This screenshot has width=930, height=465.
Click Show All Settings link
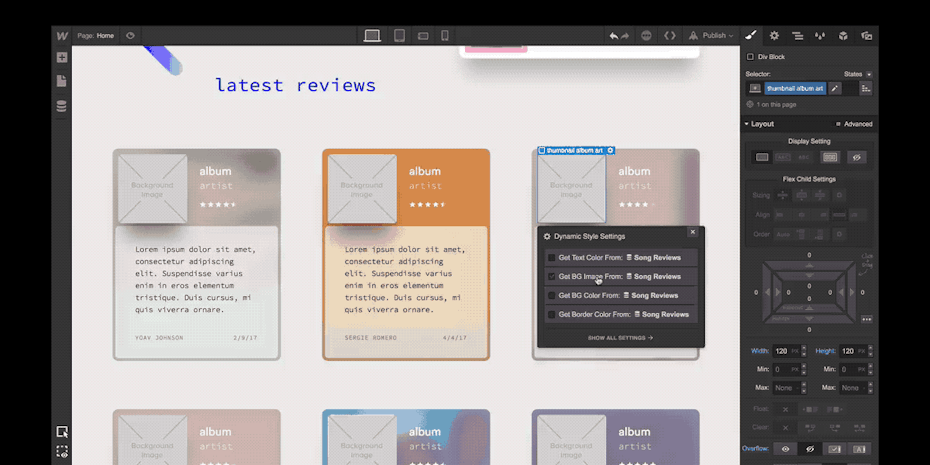pyautogui.click(x=620, y=338)
